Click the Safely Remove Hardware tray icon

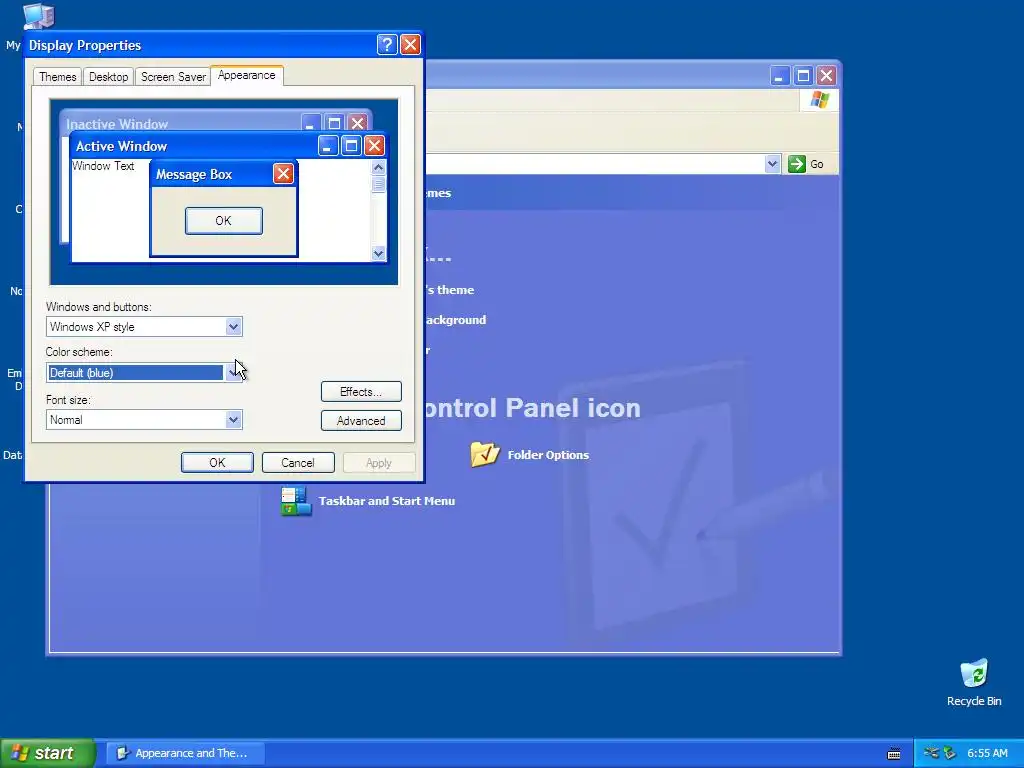(x=950, y=753)
